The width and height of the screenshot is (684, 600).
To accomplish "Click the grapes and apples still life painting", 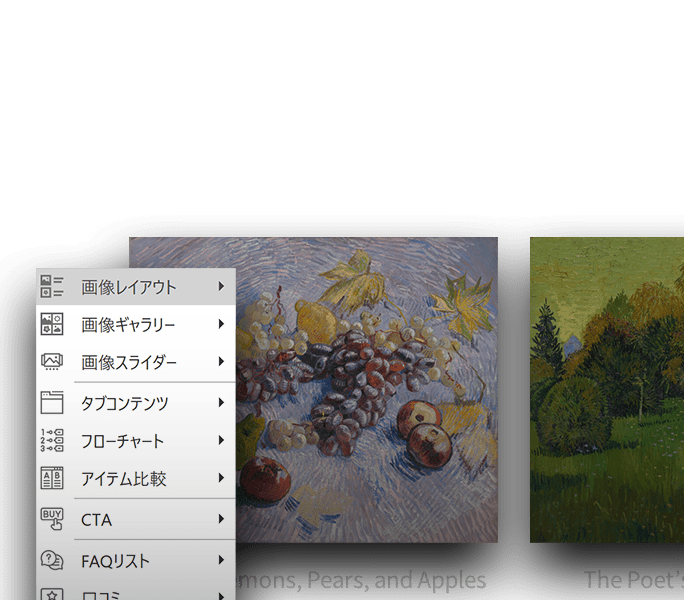I will (x=366, y=390).
